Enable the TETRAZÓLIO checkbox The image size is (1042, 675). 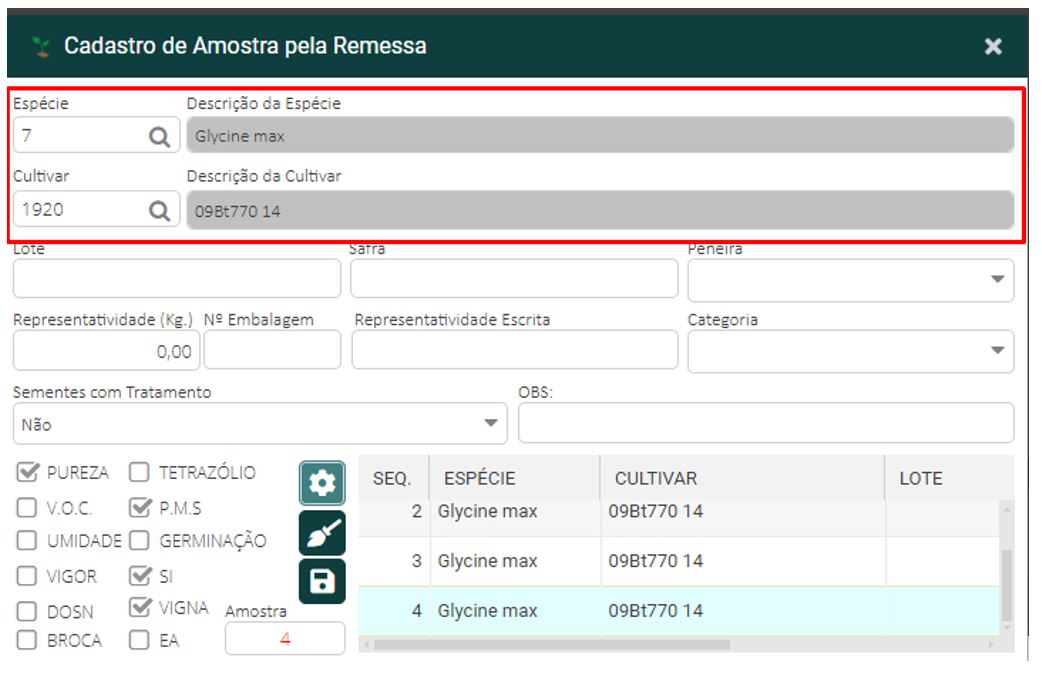coord(140,473)
